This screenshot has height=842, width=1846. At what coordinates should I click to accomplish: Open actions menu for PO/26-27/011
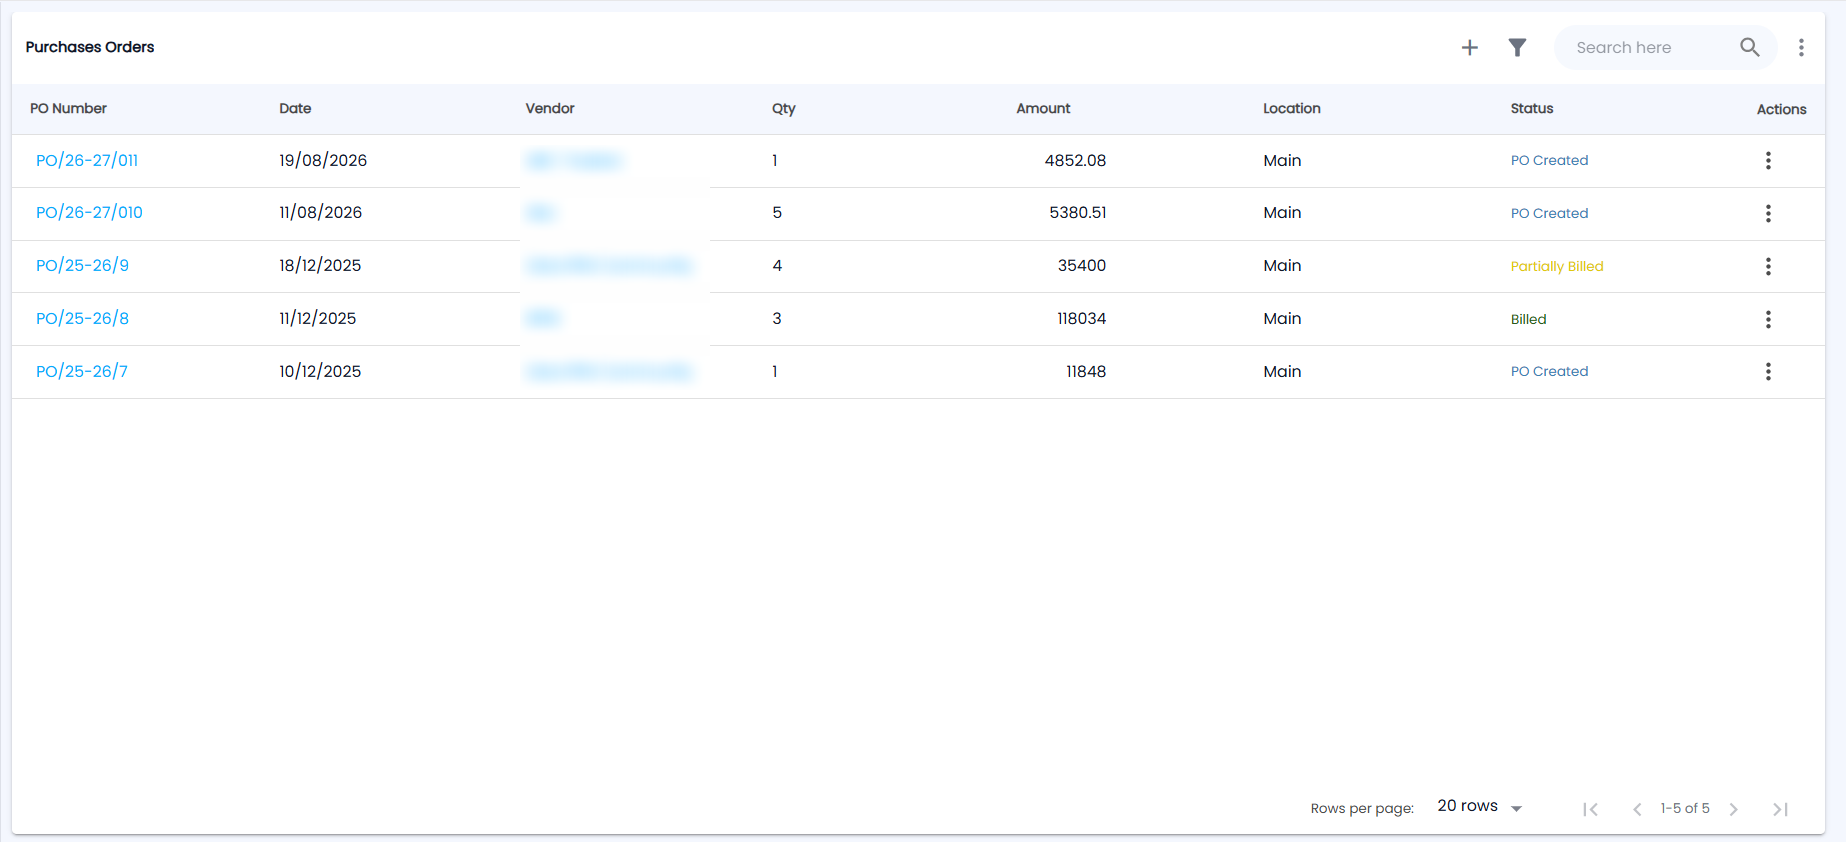click(1768, 160)
